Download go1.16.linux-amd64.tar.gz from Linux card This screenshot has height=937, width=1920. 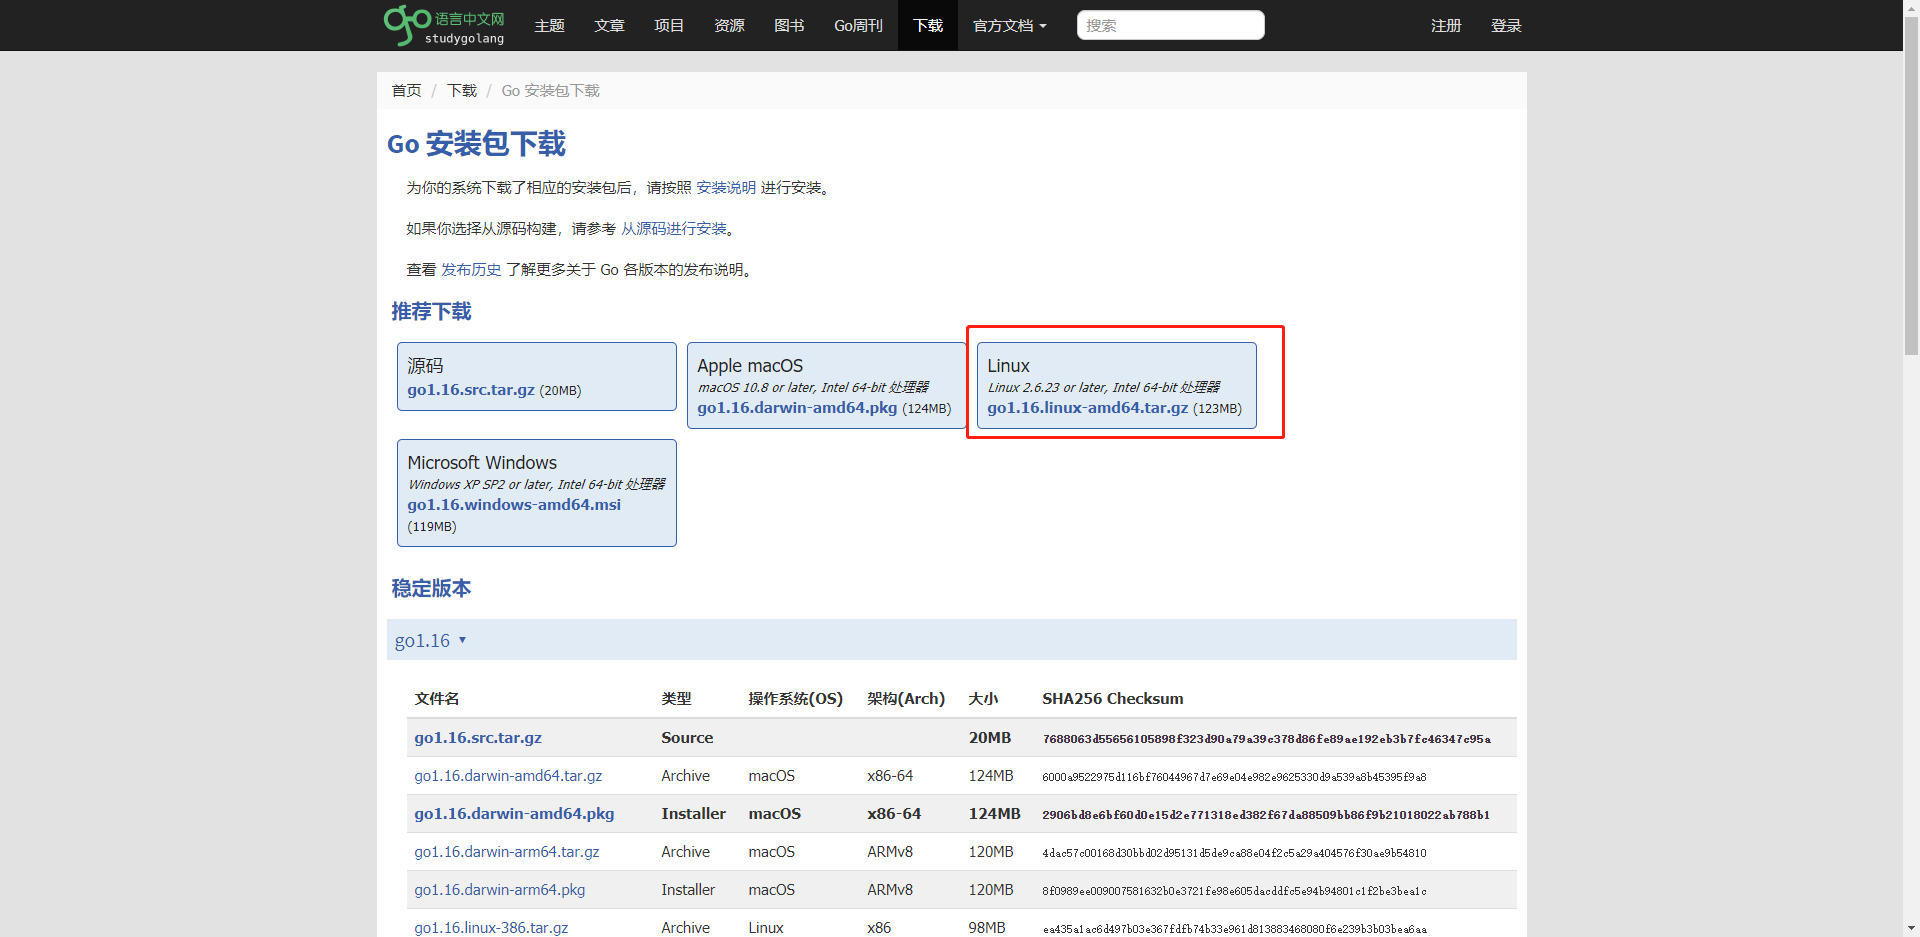(x=1088, y=407)
